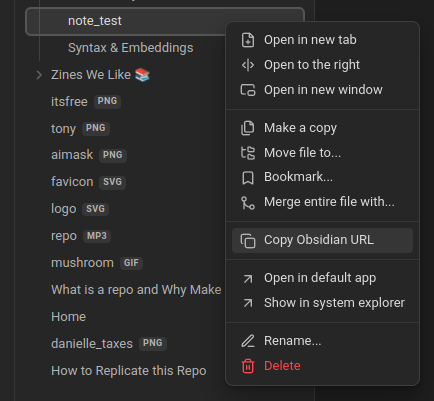Click the Make a copy icon

tap(248, 128)
